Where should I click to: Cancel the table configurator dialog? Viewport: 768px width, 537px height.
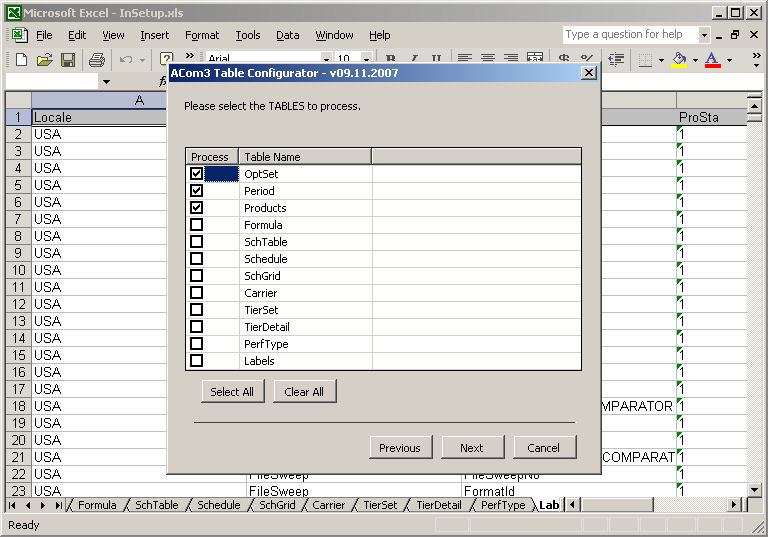[x=544, y=447]
